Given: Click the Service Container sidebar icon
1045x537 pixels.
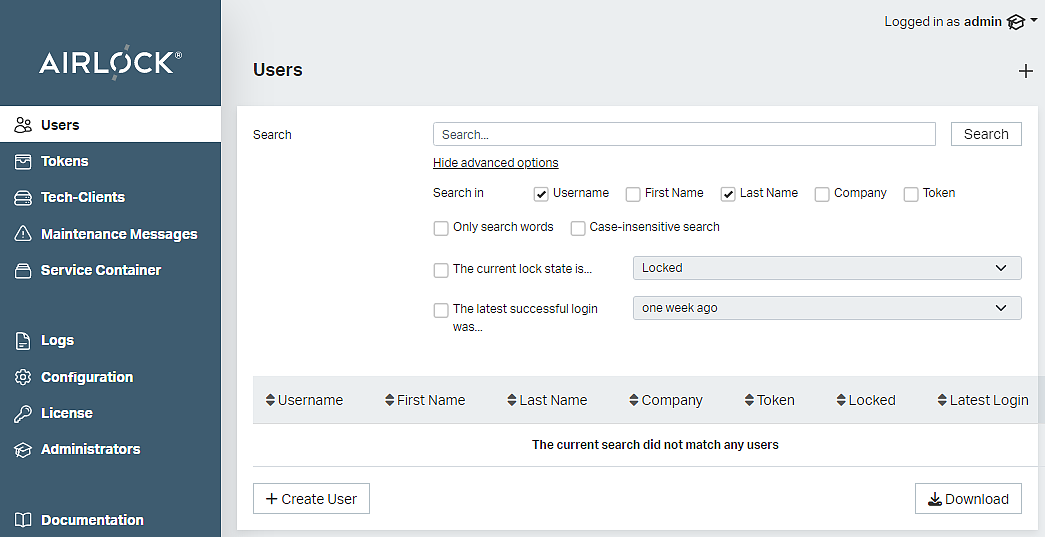Looking at the screenshot, I should [x=23, y=270].
